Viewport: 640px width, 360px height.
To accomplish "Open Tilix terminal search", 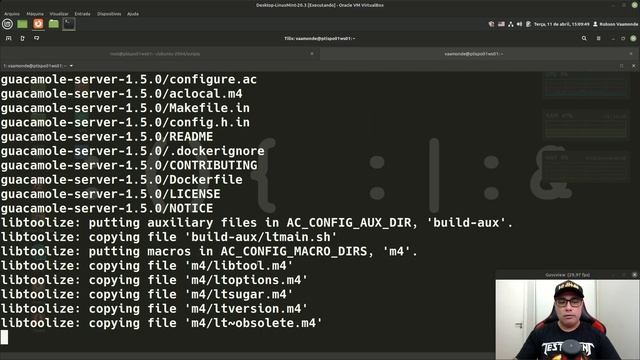I will 584,38.
